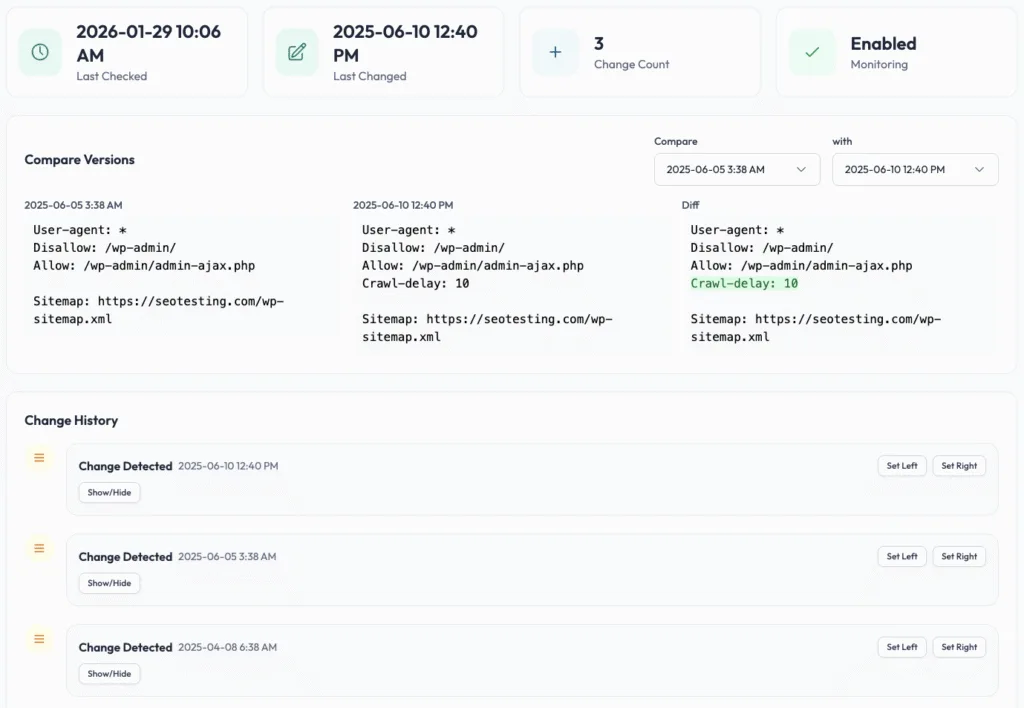1024x708 pixels.
Task: Click the orange list icon beside the 2025-06-10 change
Action: (x=38, y=457)
